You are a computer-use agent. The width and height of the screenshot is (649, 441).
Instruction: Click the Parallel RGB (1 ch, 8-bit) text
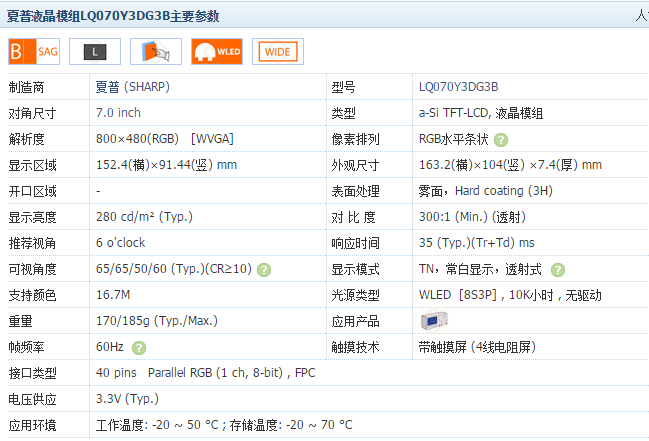point(215,373)
